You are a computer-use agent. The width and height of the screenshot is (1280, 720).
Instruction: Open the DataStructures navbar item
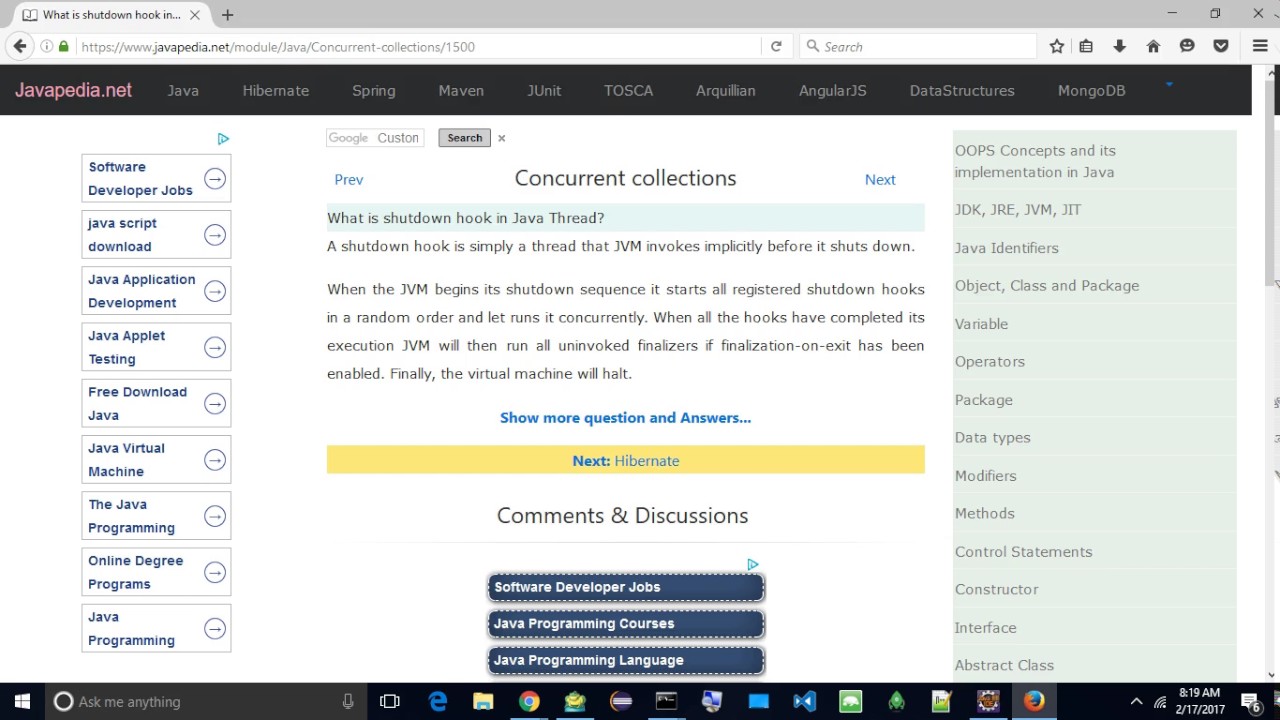coord(962,90)
